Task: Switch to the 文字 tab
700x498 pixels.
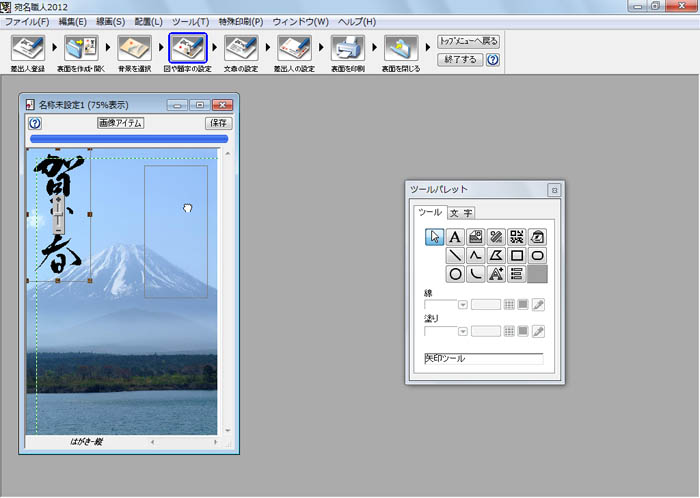Action: (461, 212)
